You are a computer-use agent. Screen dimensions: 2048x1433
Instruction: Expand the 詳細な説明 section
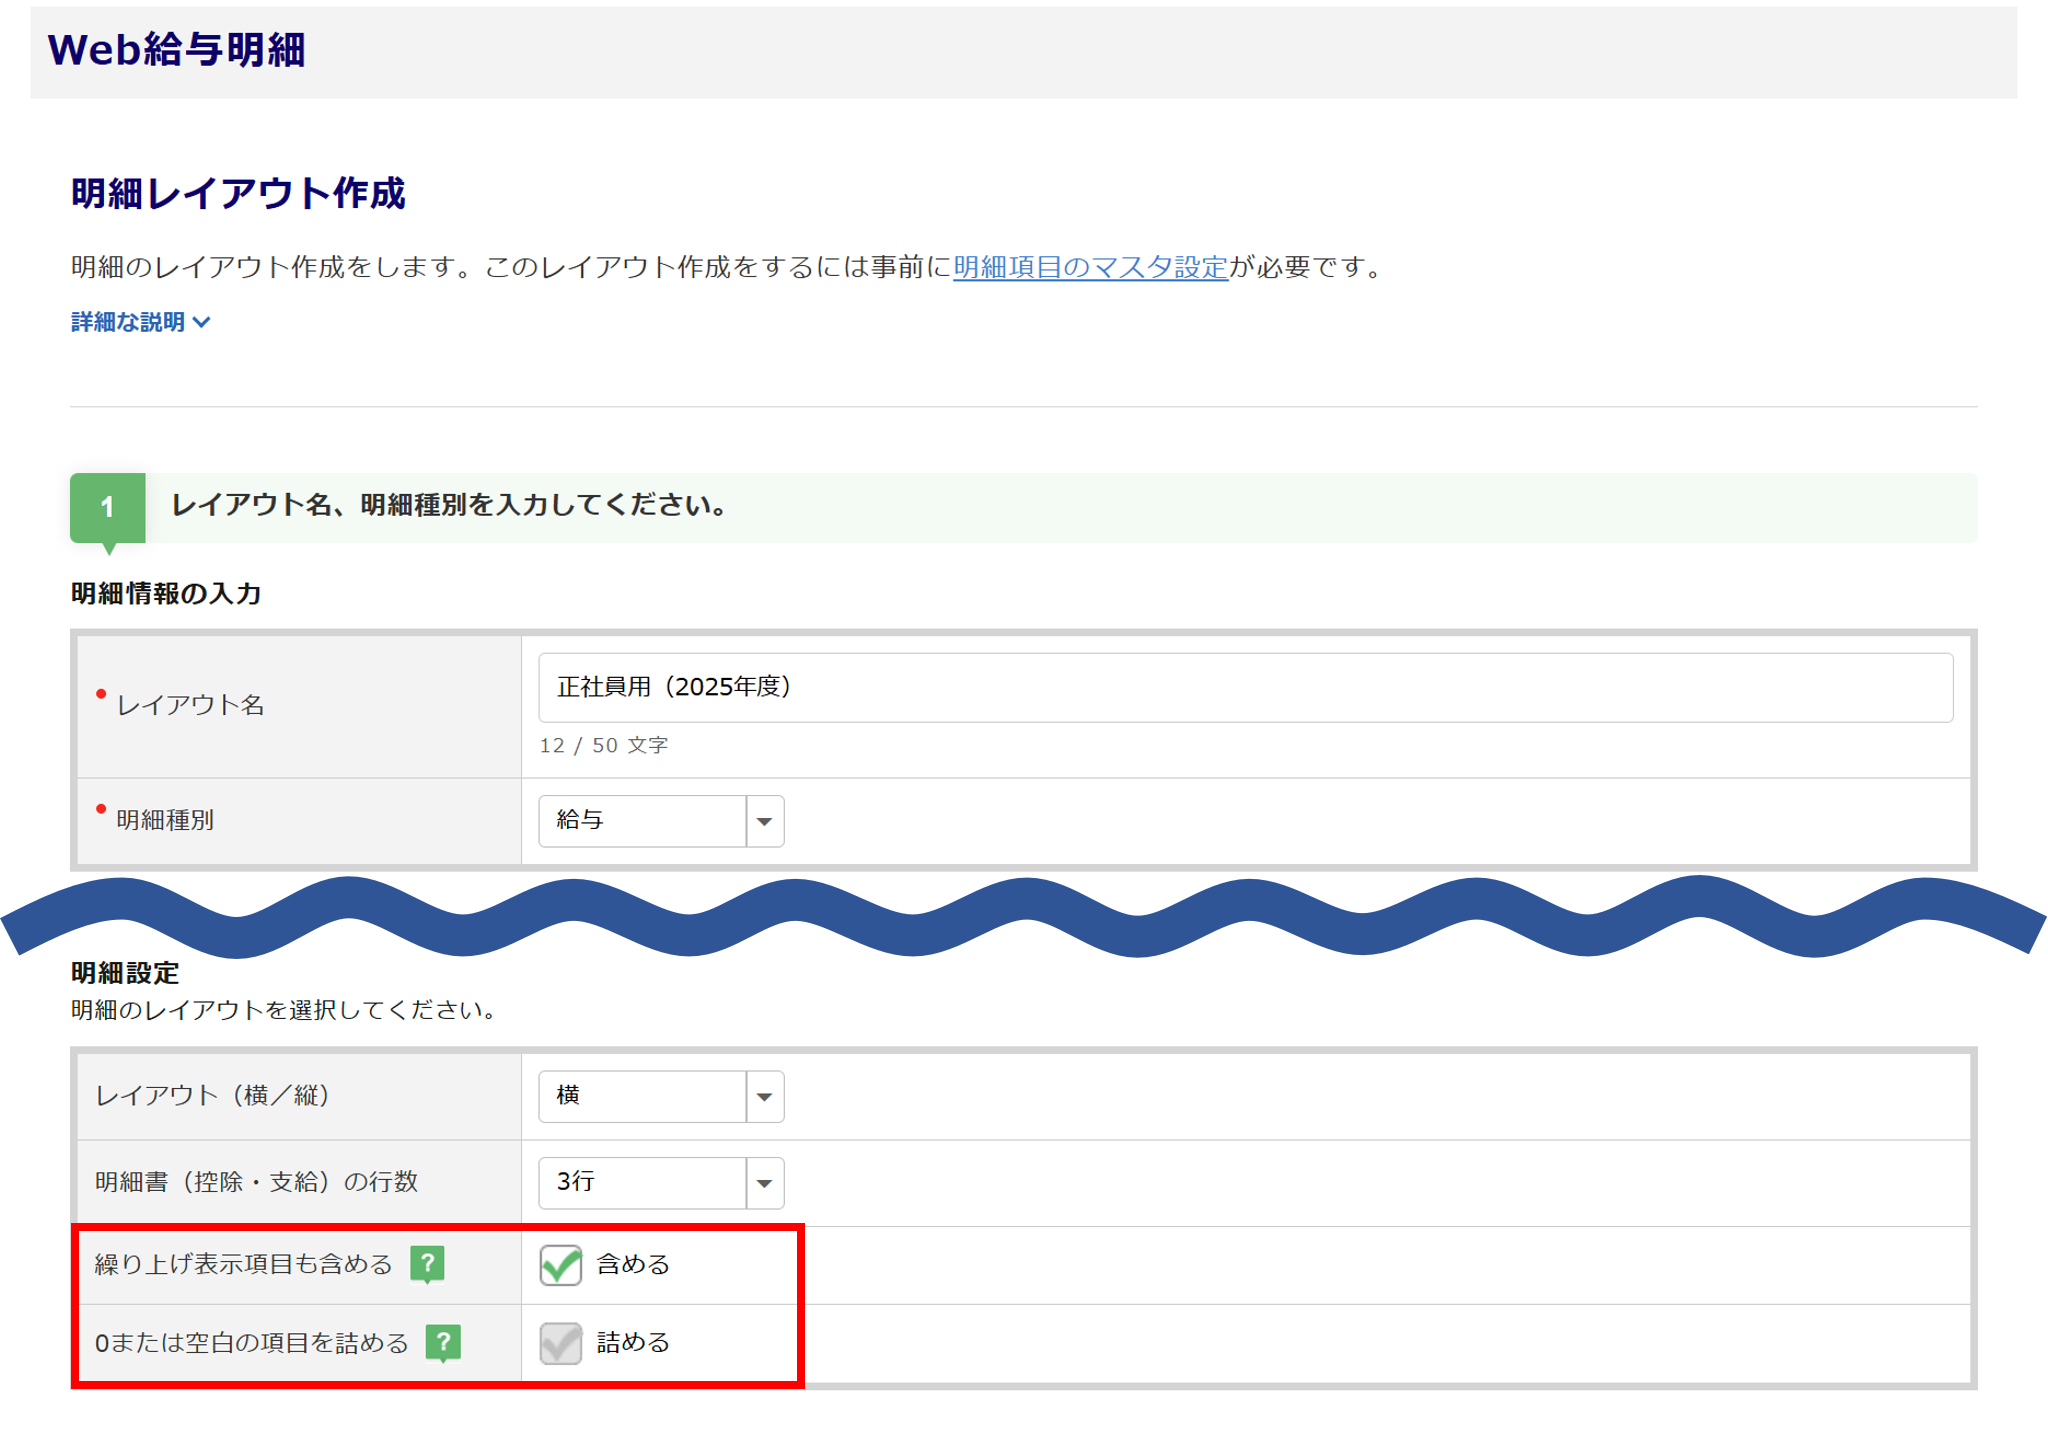pos(128,322)
